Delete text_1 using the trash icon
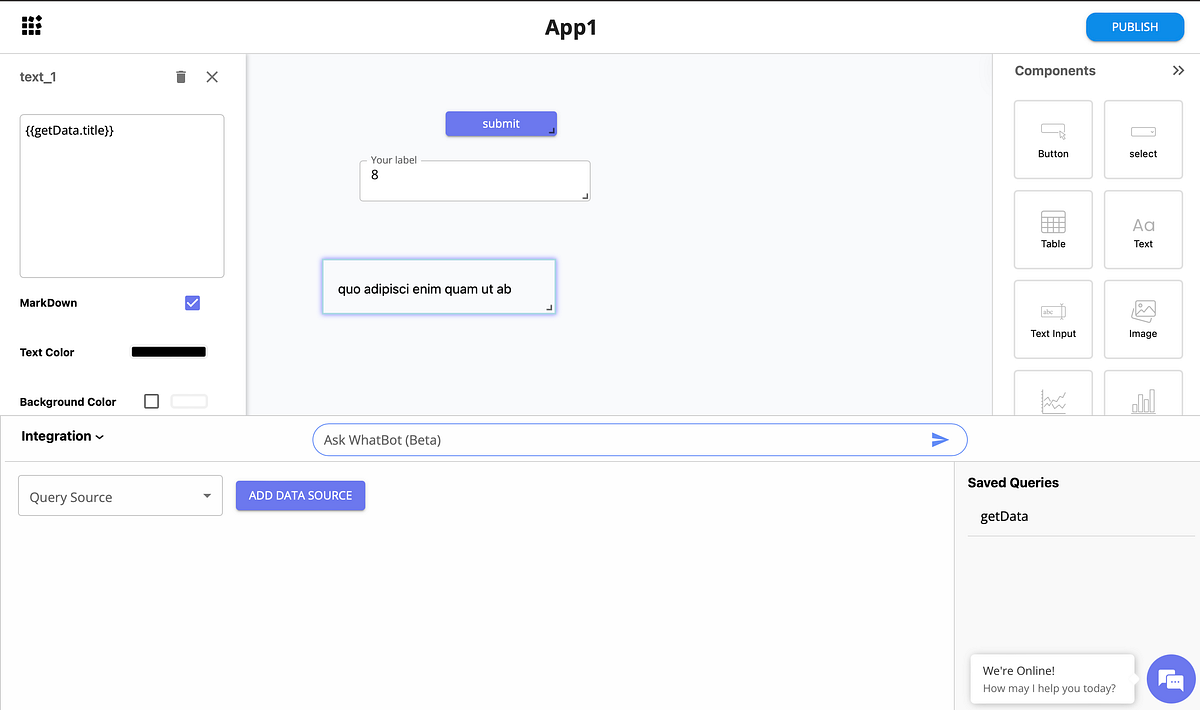Viewport: 1200px width, 710px height. 180,76
